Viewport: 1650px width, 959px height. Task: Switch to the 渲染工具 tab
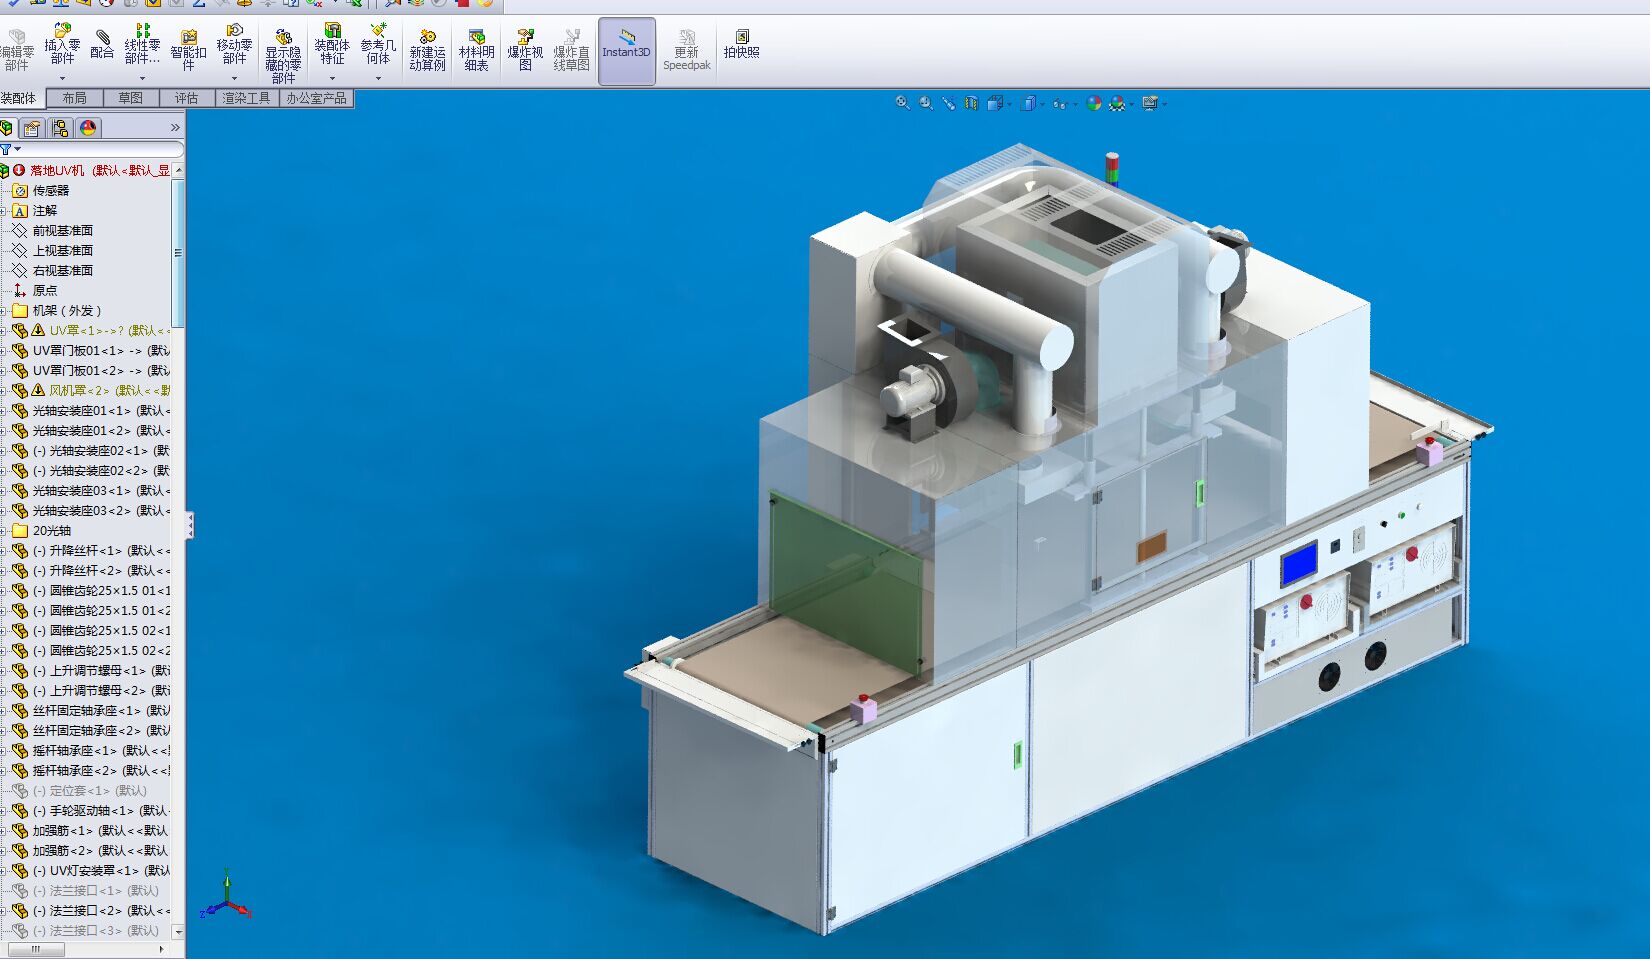tap(246, 98)
